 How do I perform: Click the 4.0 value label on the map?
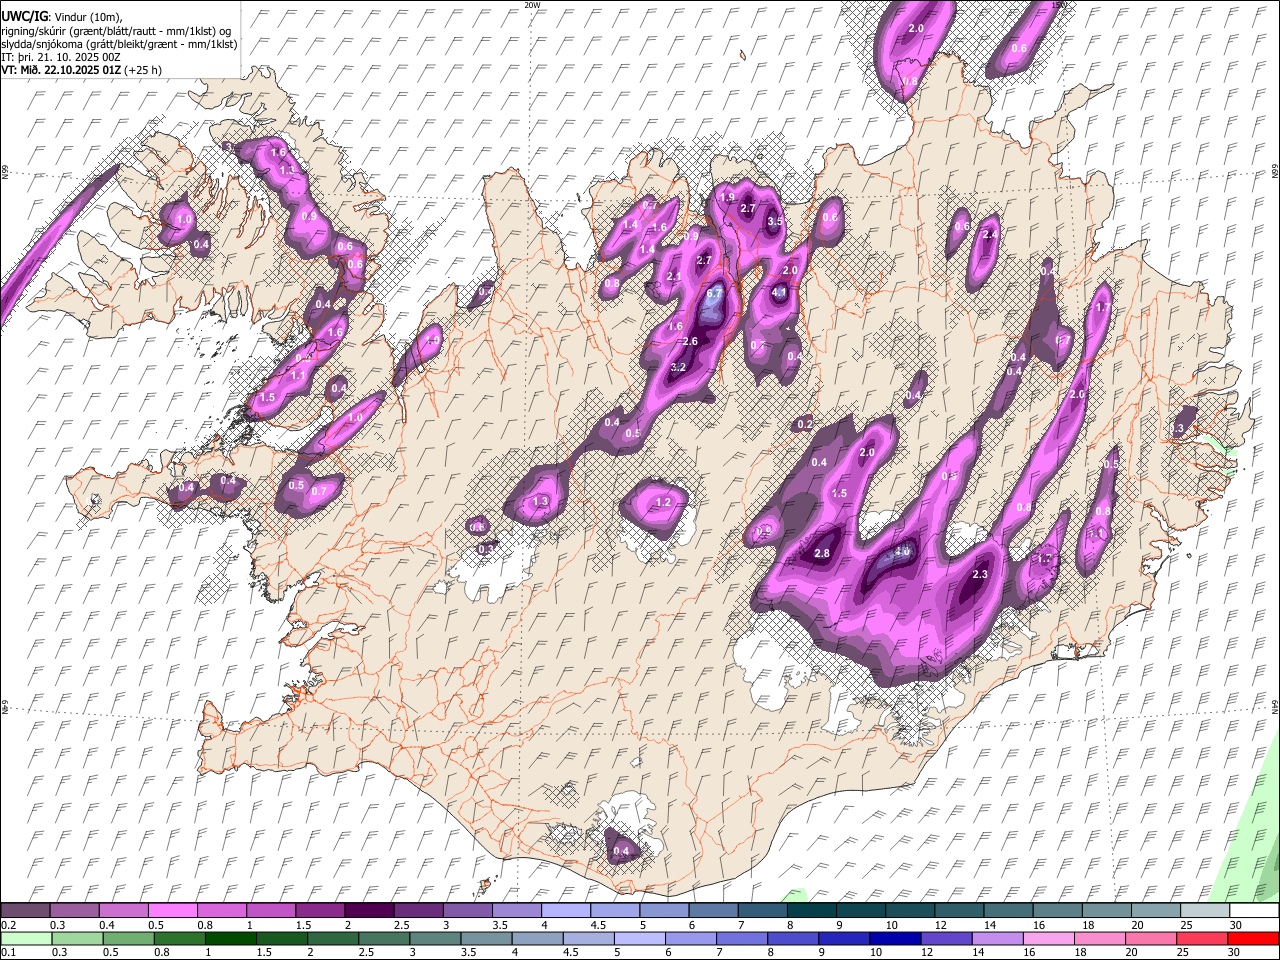[902, 552]
